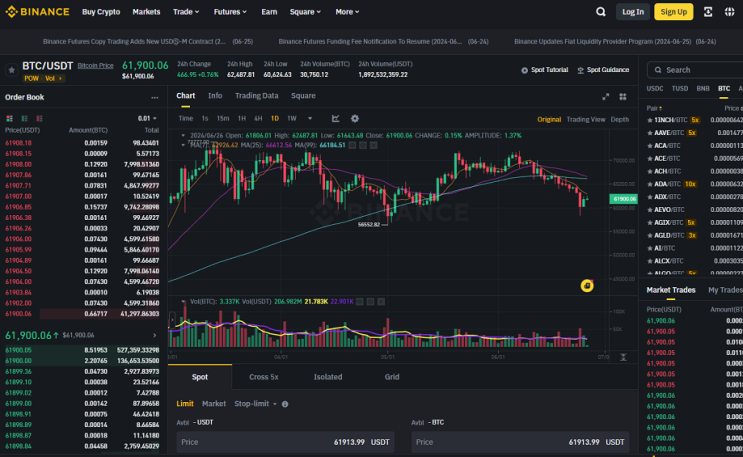Select the 15m chart interval
Viewport: 743px width, 457px height.
[x=223, y=119]
